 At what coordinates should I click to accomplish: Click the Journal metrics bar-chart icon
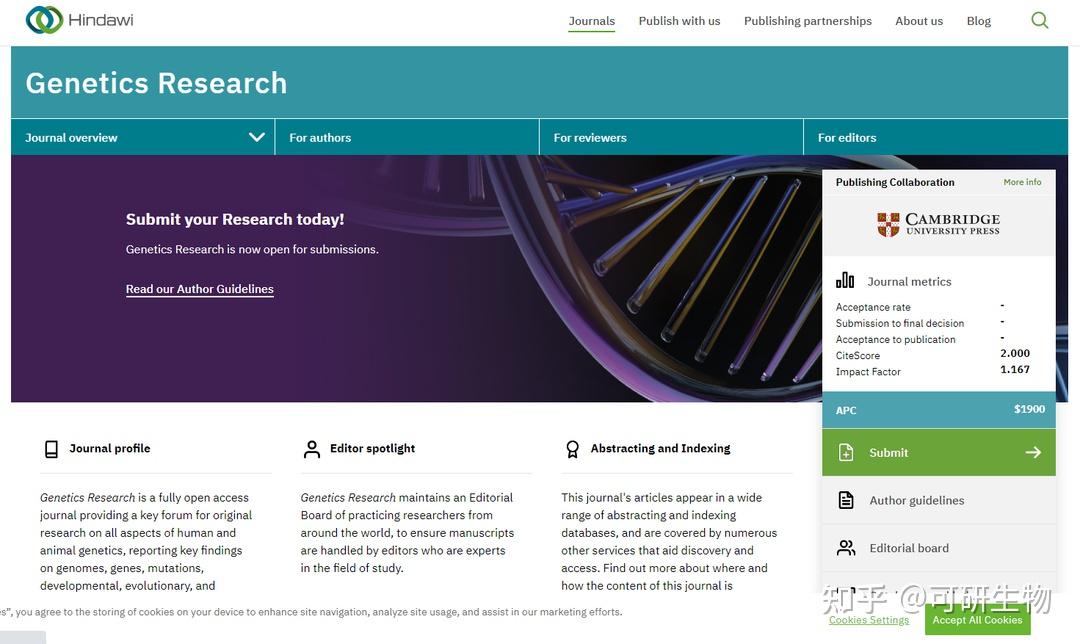845,281
